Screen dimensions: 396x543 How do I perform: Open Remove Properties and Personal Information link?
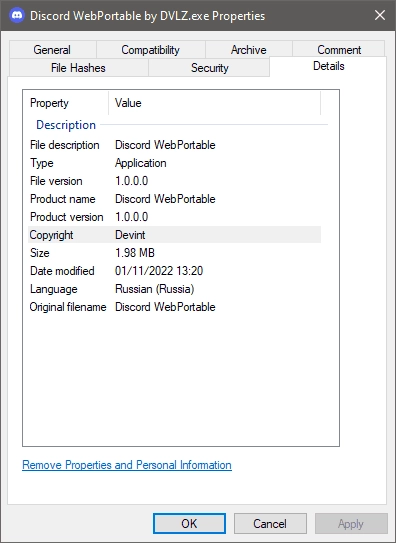coord(127,465)
